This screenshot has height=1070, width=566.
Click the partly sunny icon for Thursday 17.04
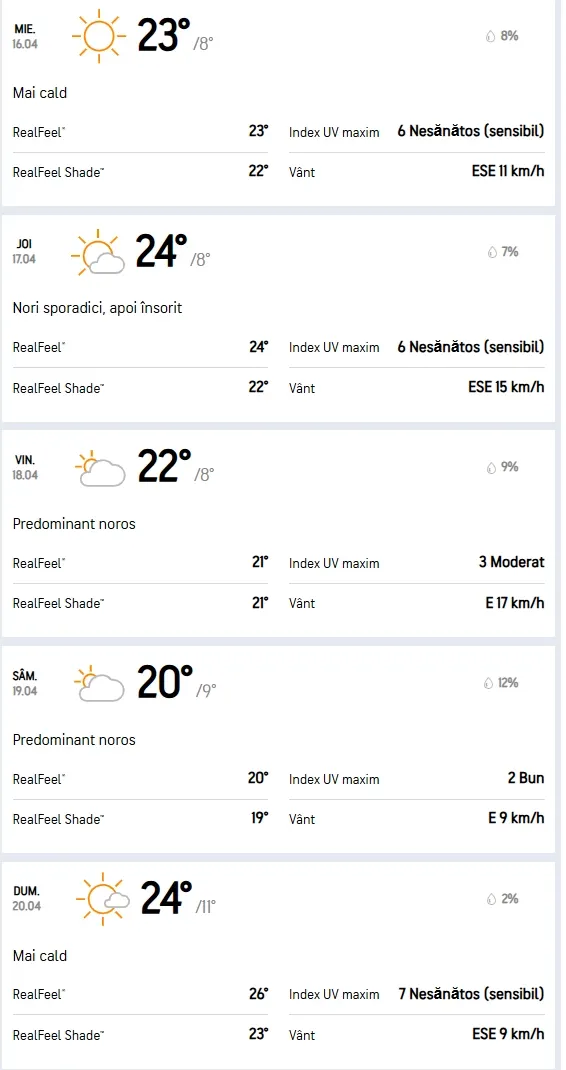pos(98,252)
